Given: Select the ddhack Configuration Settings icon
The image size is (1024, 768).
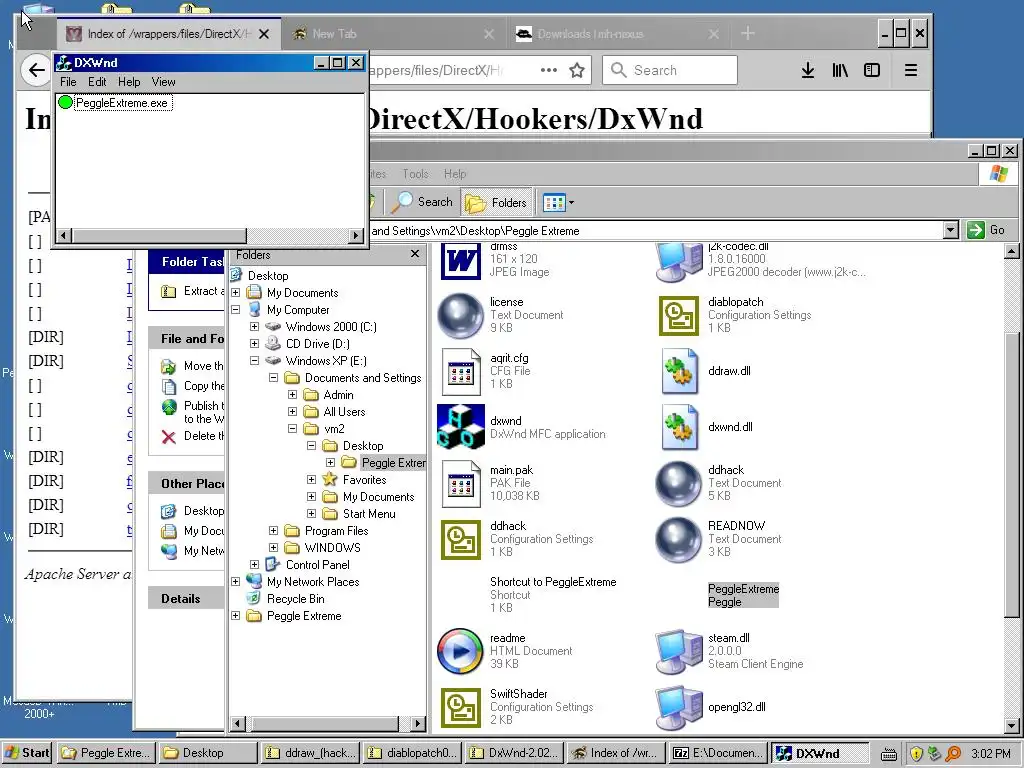Looking at the screenshot, I should coord(460,539).
